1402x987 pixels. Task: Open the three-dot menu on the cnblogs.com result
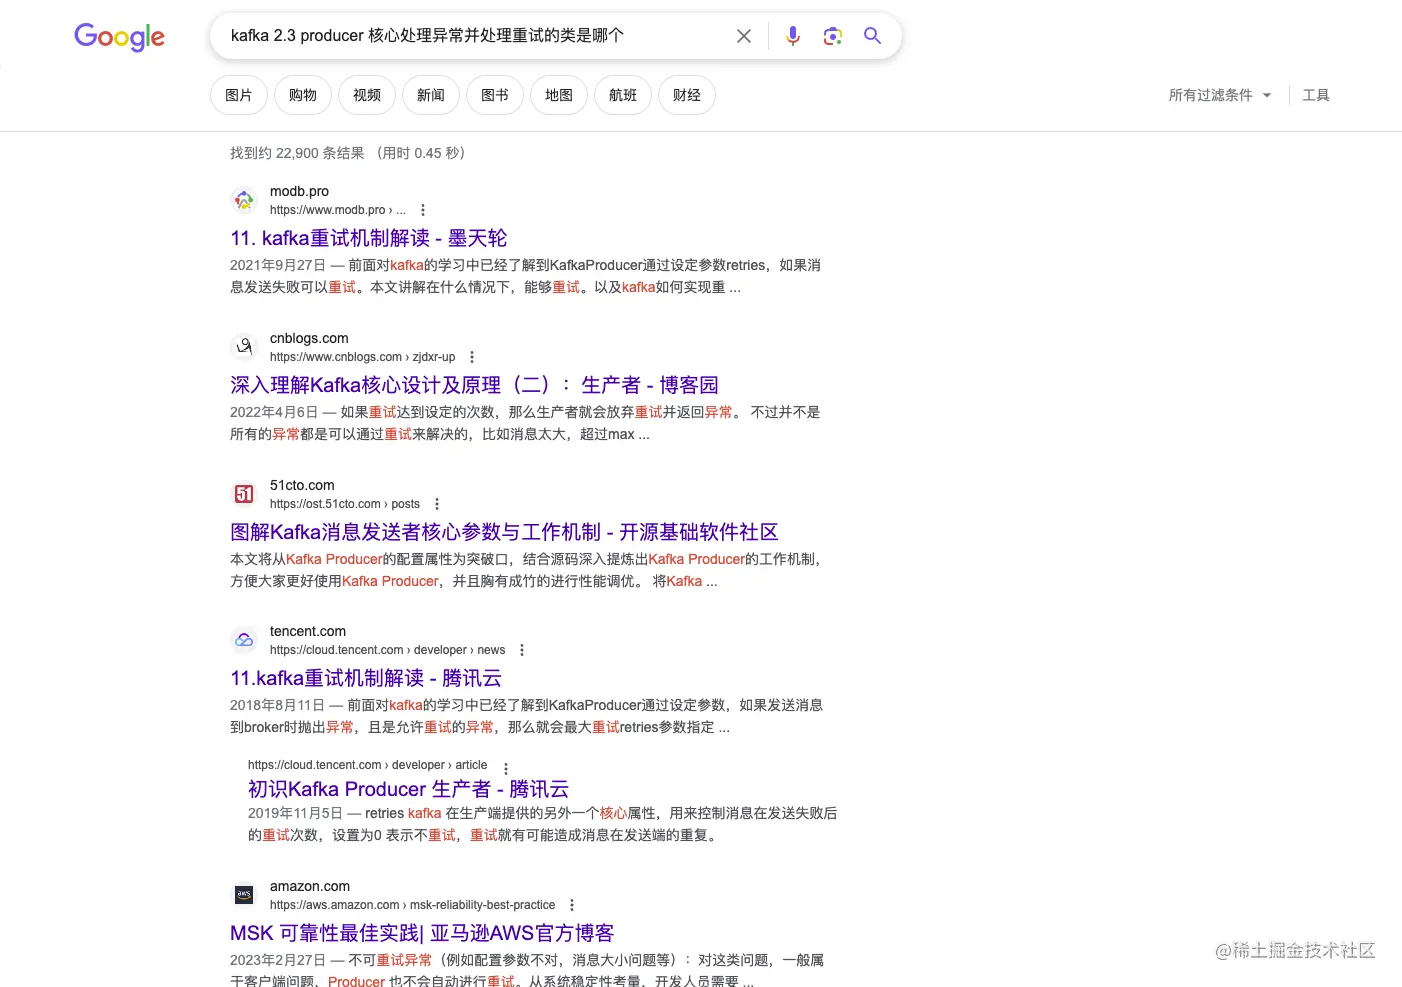[471, 356]
